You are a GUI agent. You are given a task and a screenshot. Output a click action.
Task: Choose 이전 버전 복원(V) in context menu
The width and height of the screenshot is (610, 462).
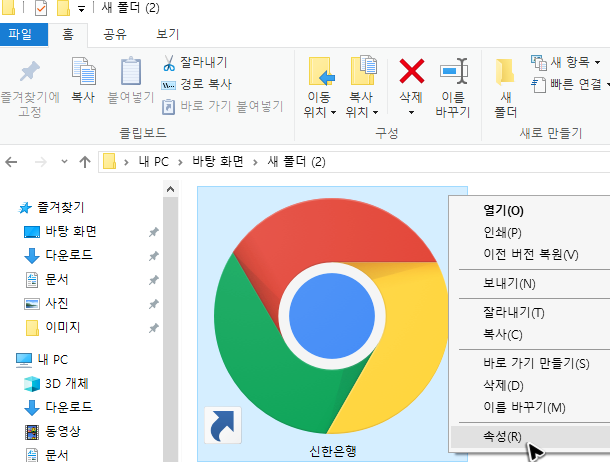pos(531,254)
